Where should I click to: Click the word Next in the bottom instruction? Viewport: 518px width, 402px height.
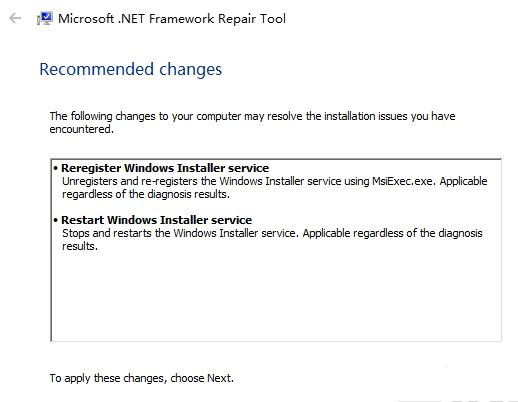(219, 378)
